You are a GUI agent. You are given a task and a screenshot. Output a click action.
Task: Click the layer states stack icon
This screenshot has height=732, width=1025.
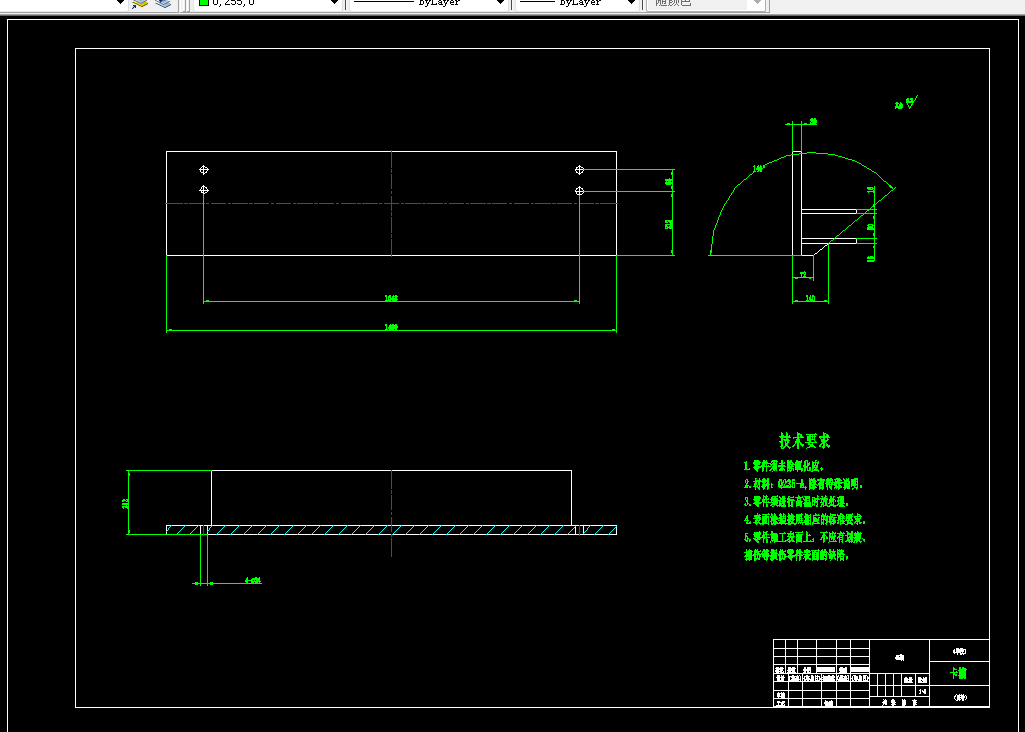coord(163,3)
